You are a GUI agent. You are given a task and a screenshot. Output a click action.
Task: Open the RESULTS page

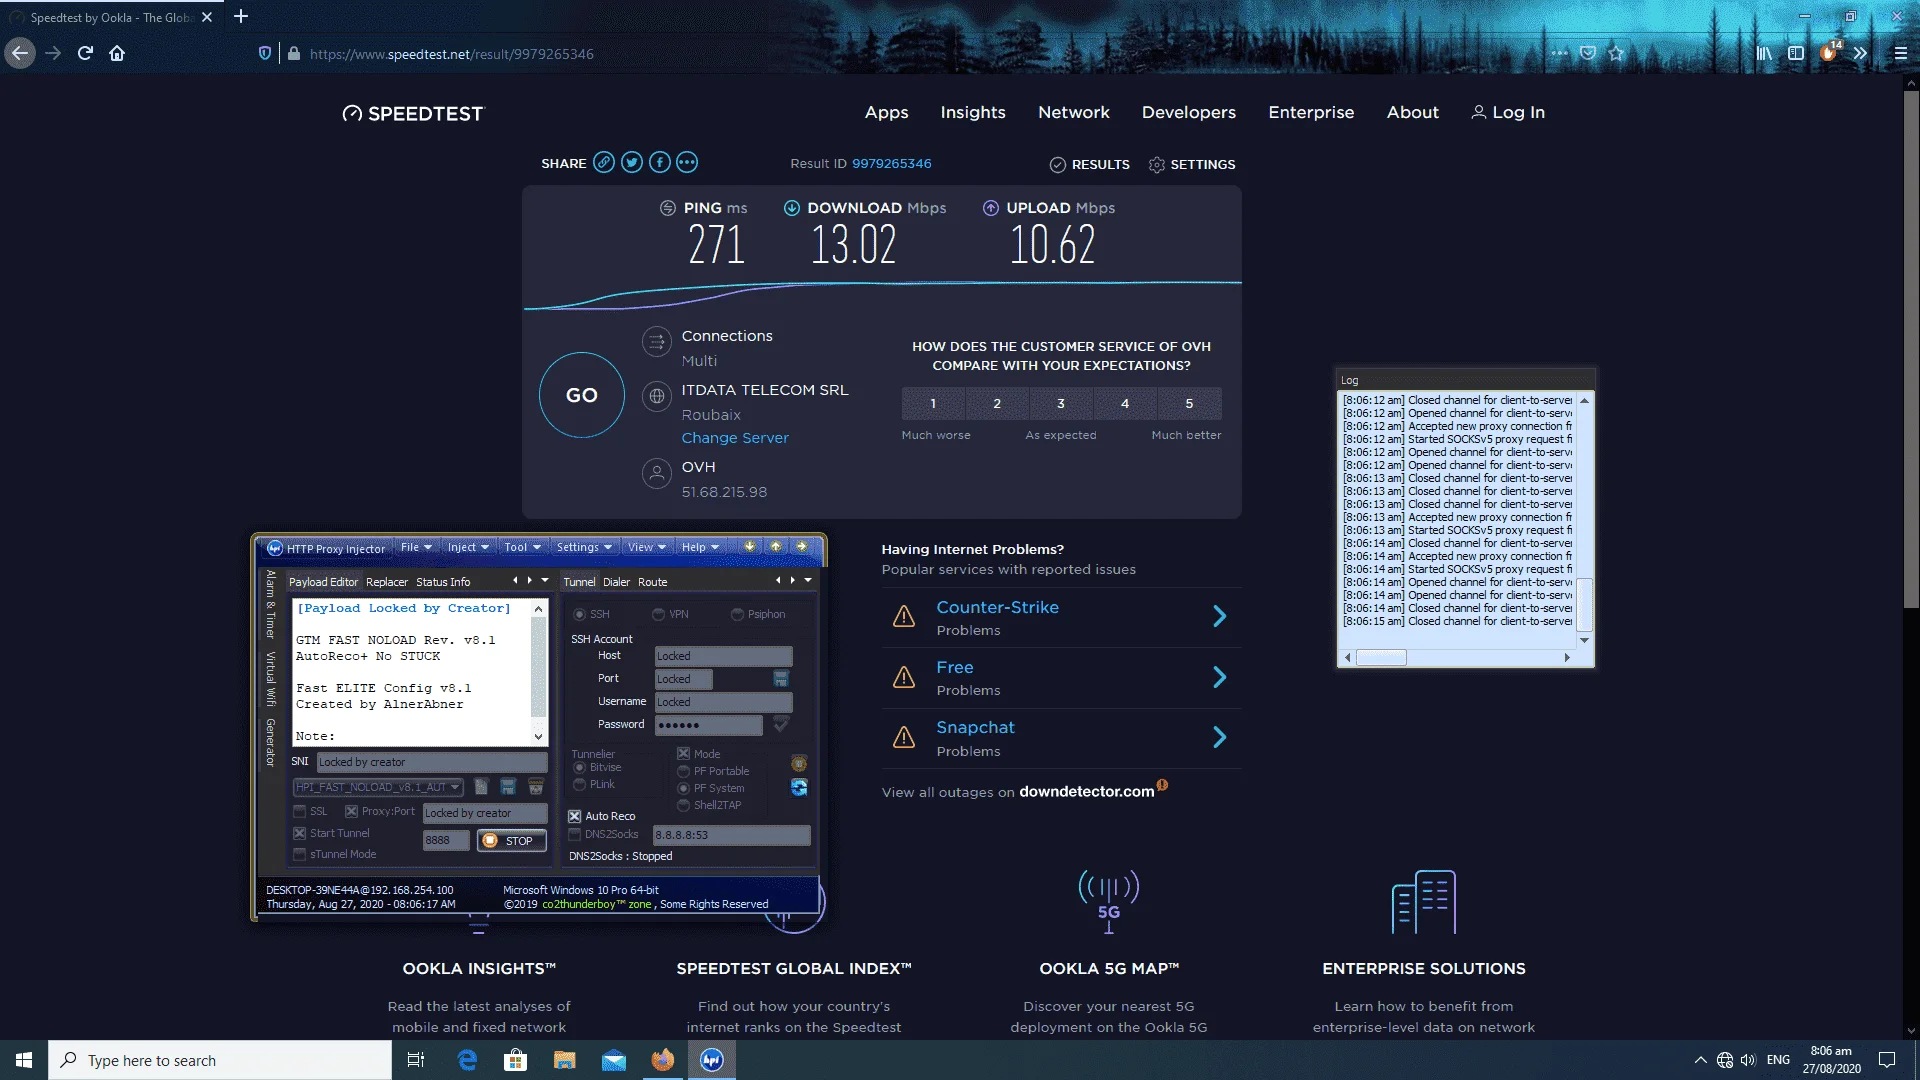(1090, 164)
